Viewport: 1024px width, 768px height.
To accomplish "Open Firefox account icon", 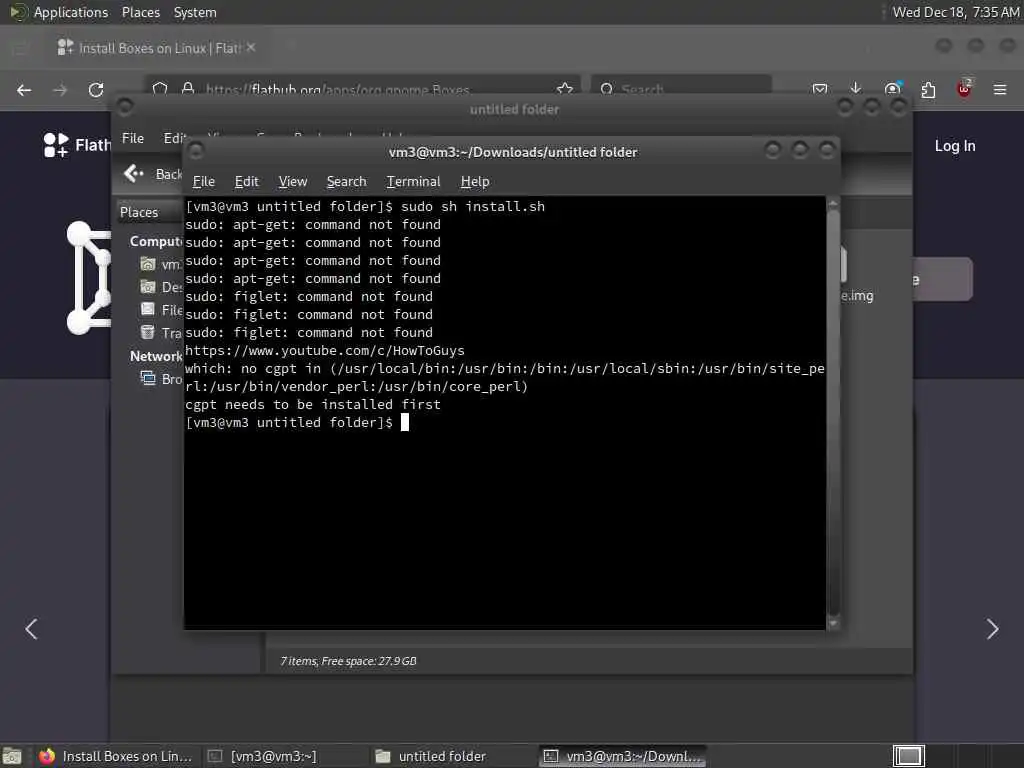I will (892, 89).
